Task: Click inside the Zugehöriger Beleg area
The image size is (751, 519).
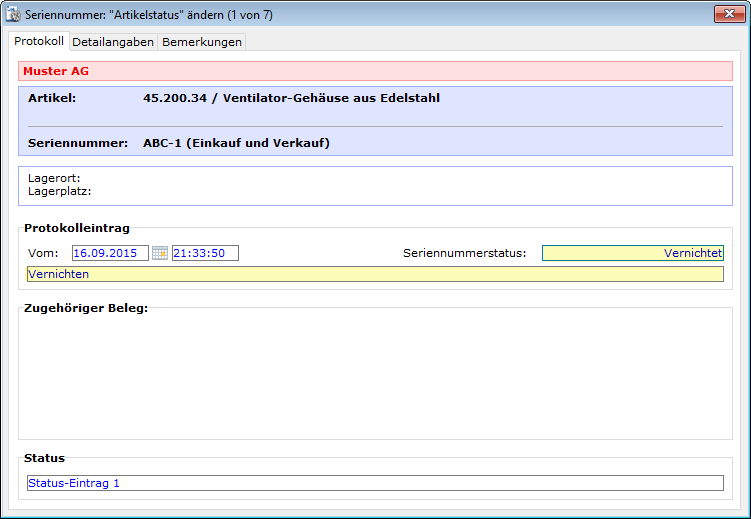Action: tap(375, 375)
